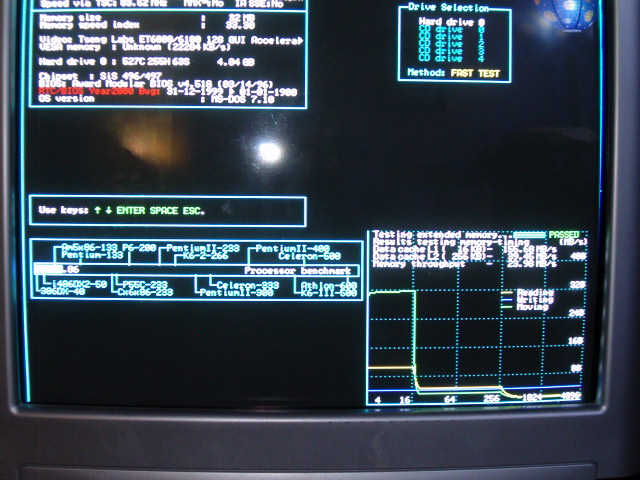Click the PentiumII-300 benchmark marker
The height and width of the screenshot is (480, 640).
pyautogui.click(x=236, y=293)
